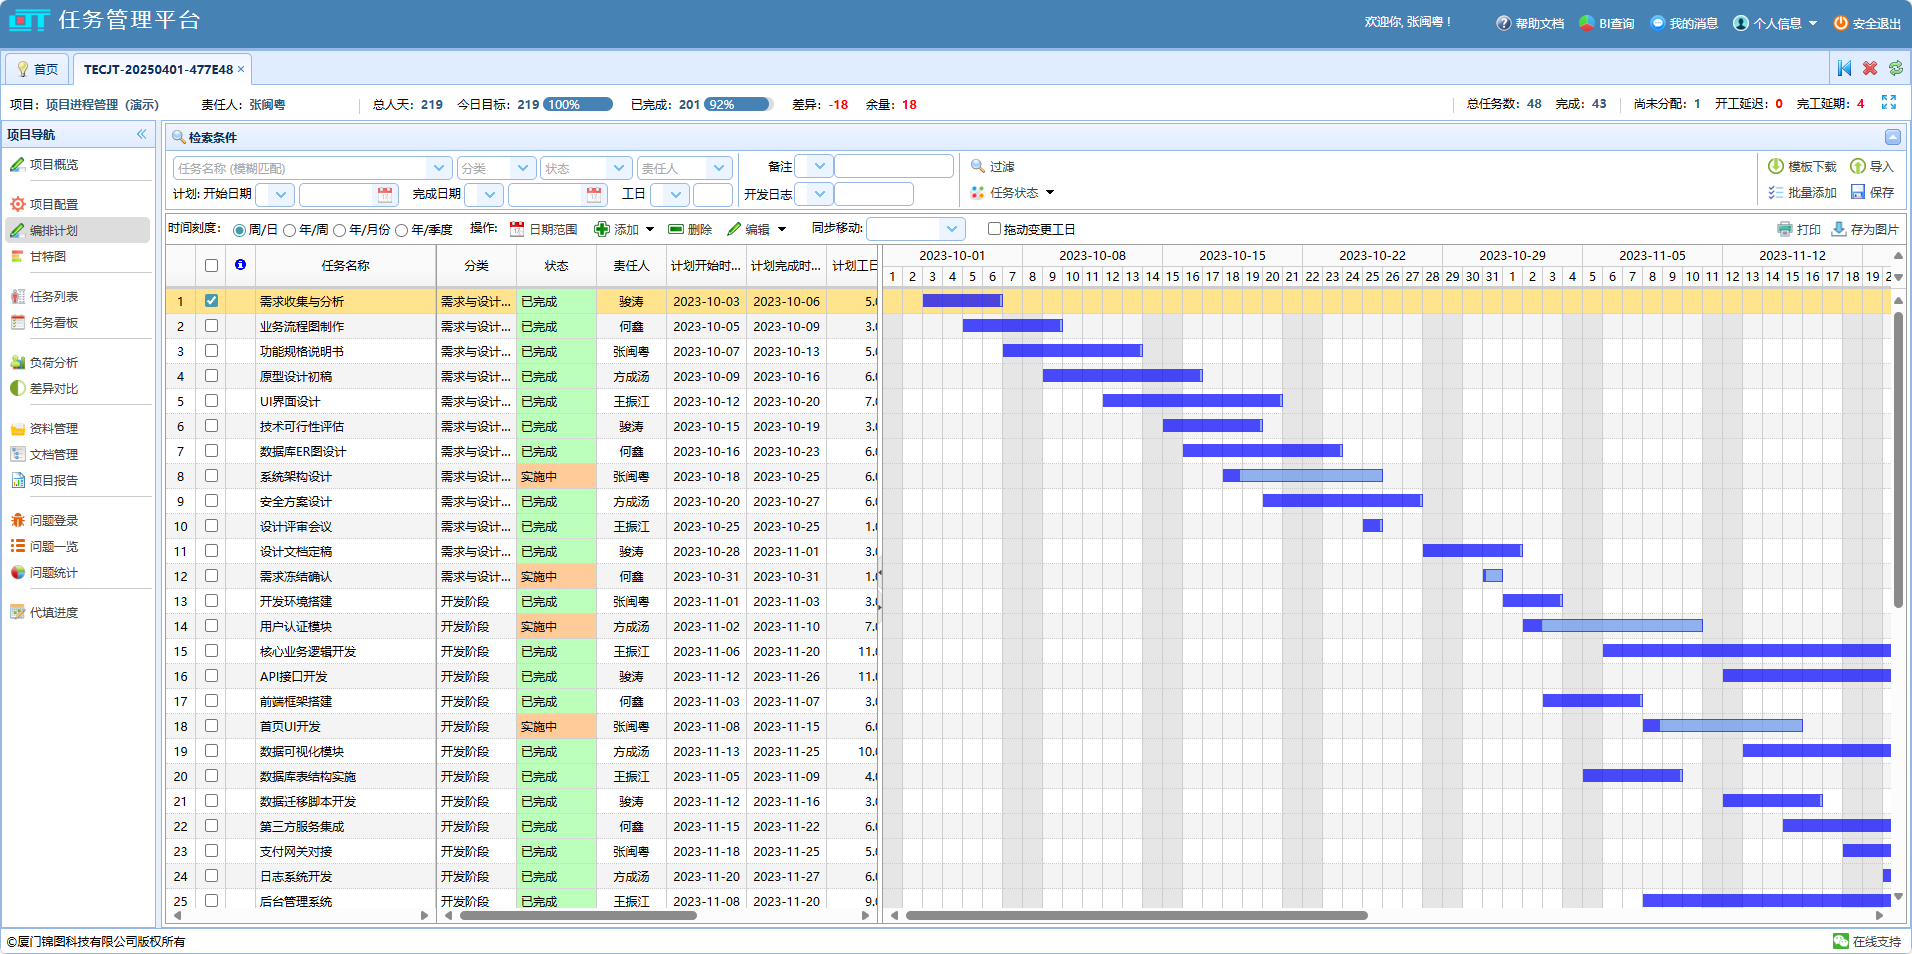
Task: Open the 在线支持 link
Action: pyautogui.click(x=1867, y=941)
